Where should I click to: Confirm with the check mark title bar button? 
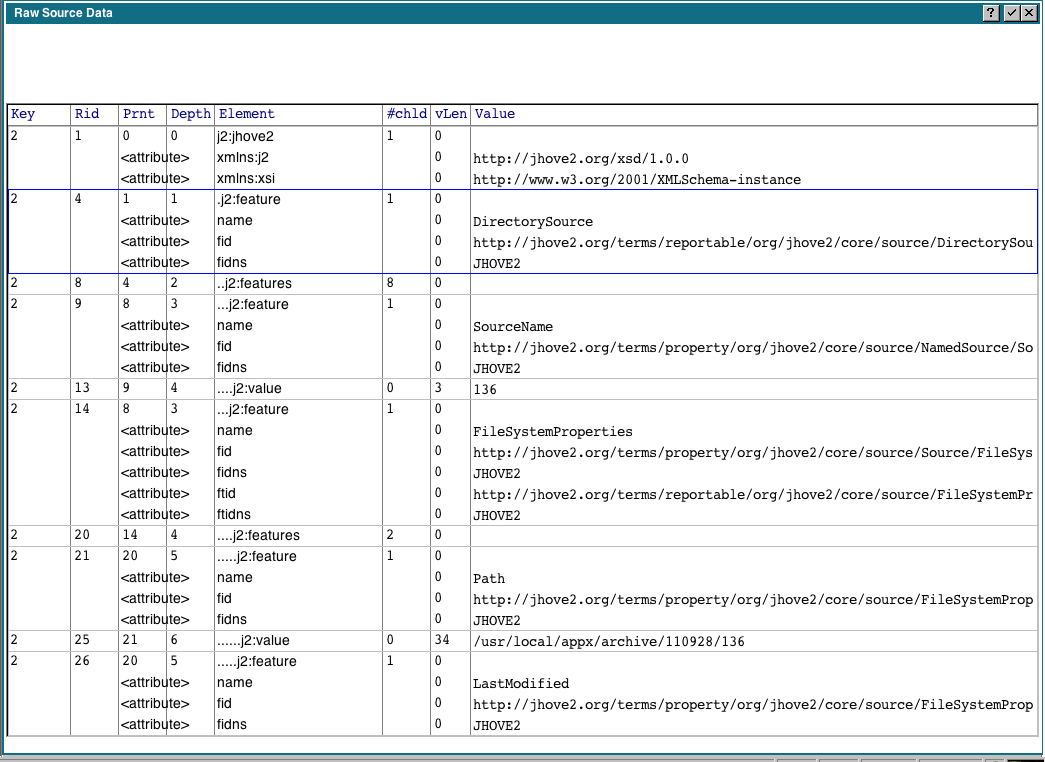pyautogui.click(x=1012, y=13)
